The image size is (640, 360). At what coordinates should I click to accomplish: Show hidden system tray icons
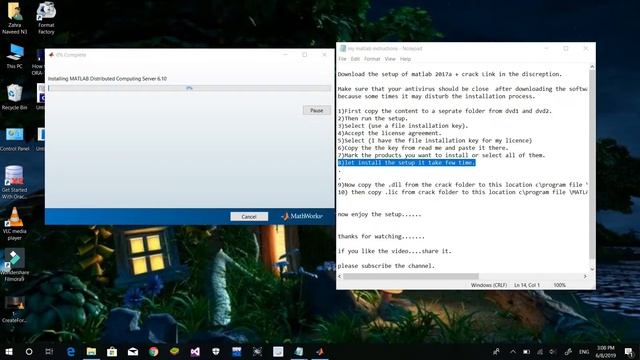click(x=513, y=351)
